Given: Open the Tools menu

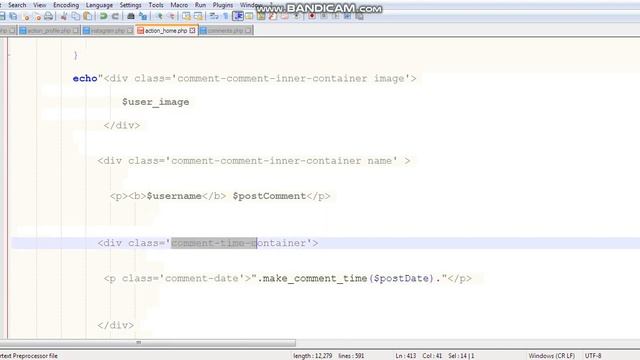Looking at the screenshot, I should [156, 5].
